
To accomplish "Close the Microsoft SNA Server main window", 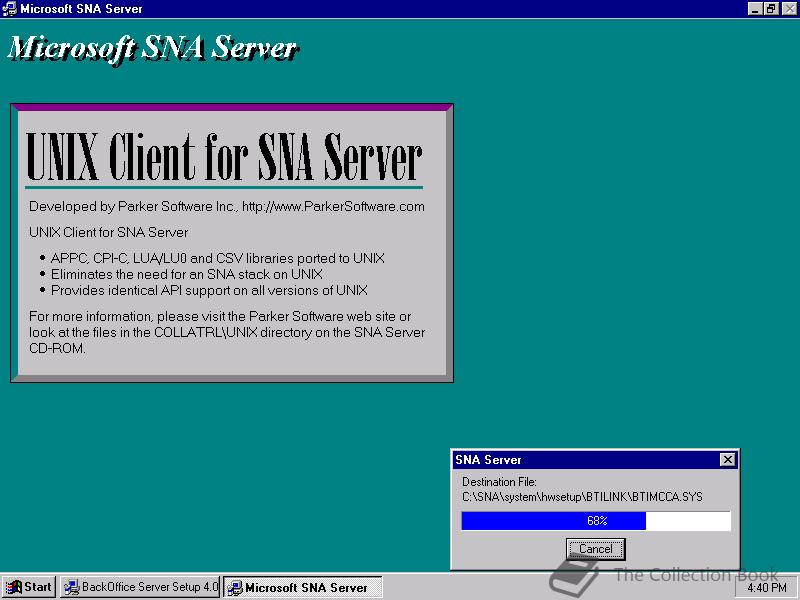I will [x=789, y=9].
